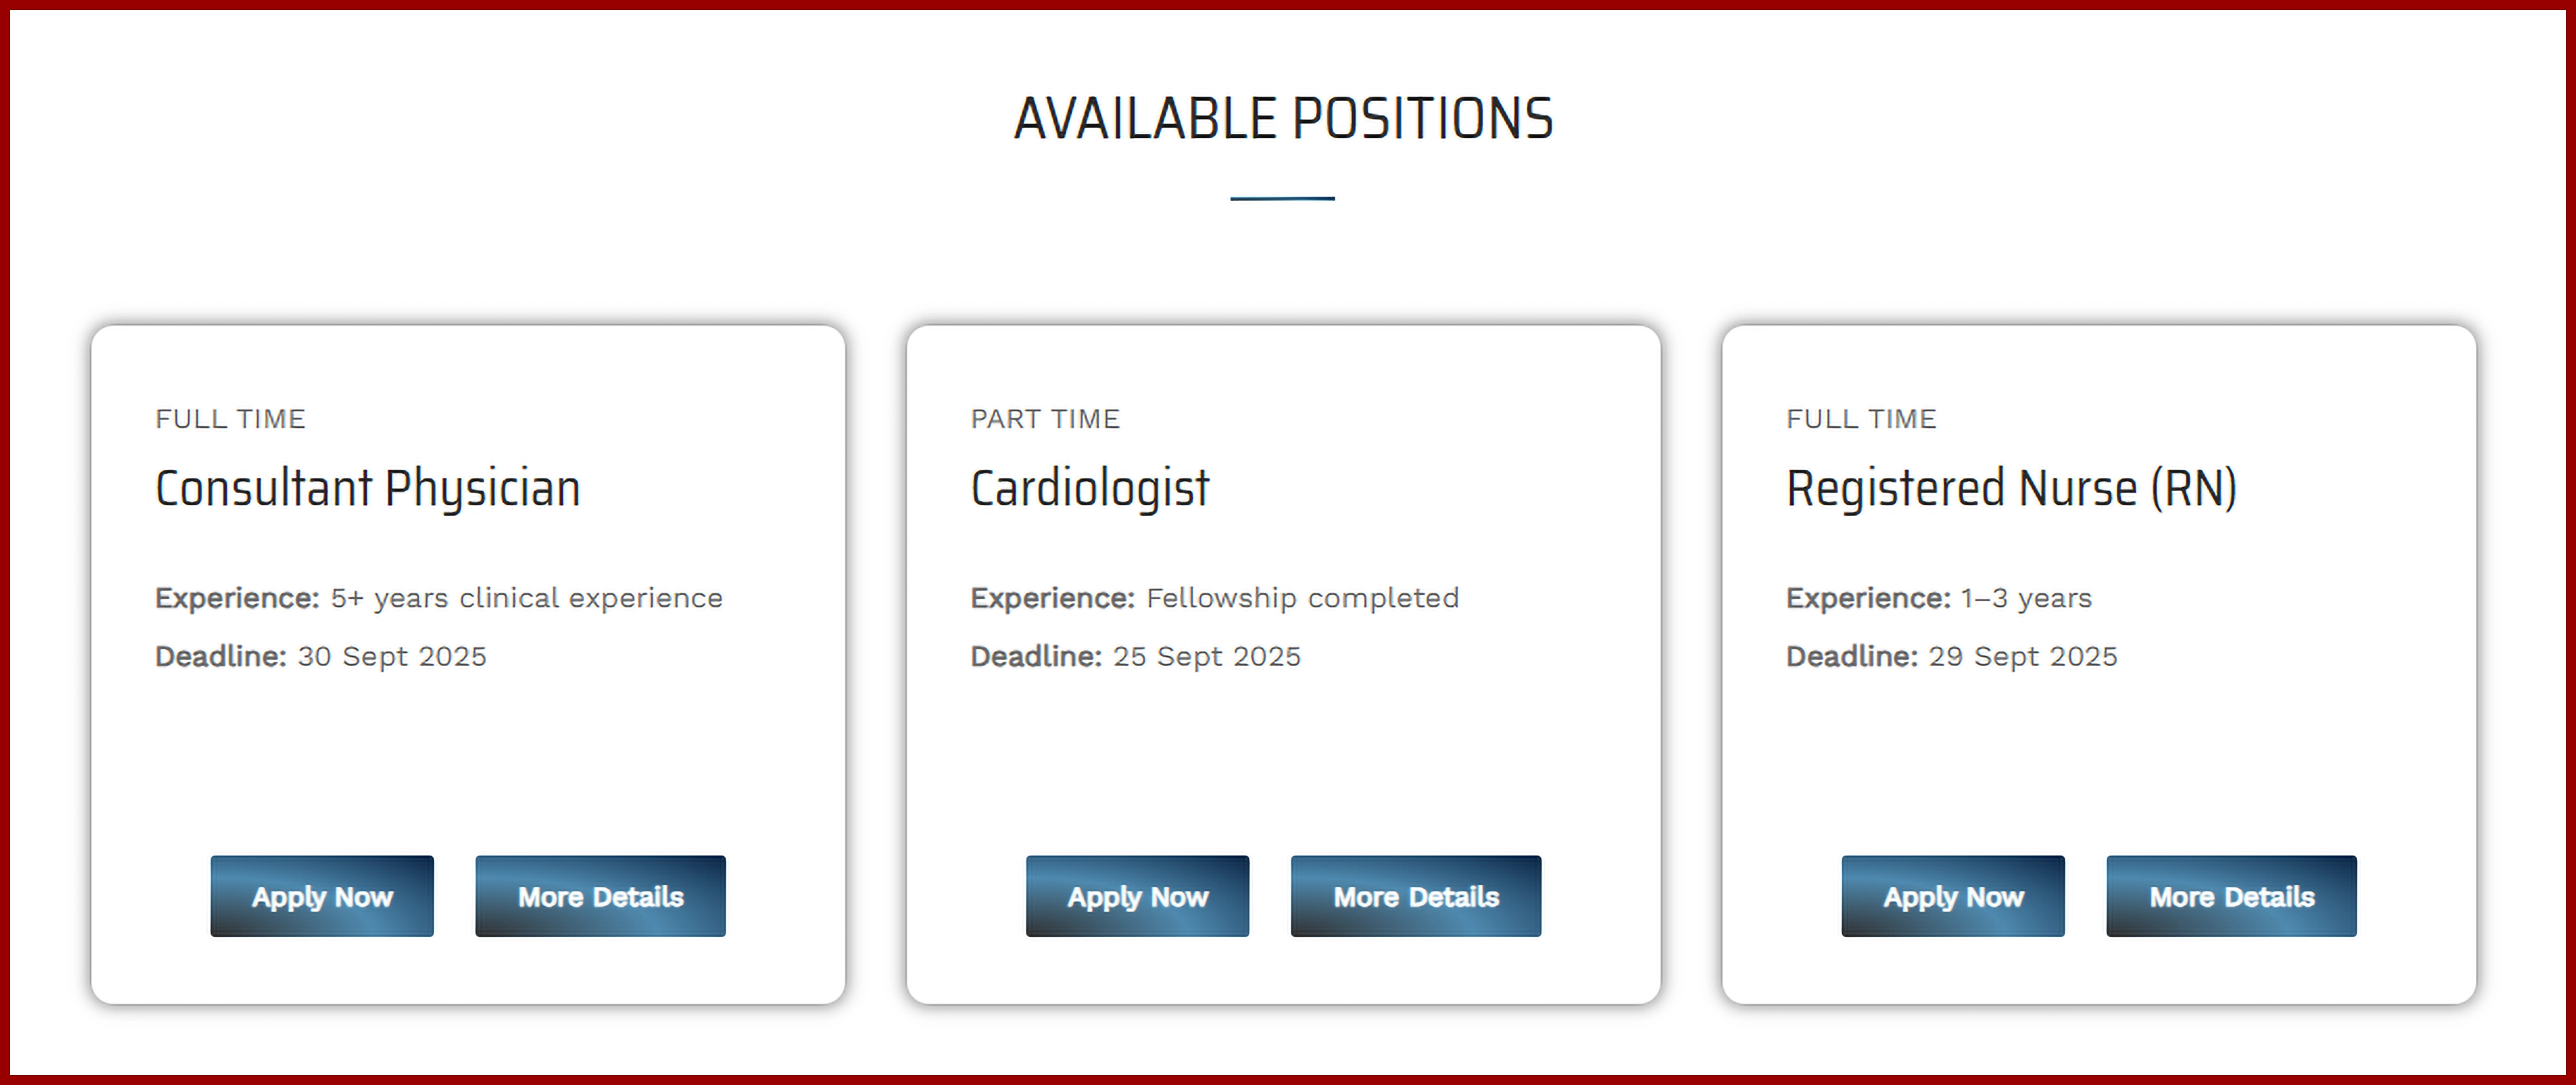Click the Consultant Physician job title
Screen dimensions: 2576x1085
(368, 488)
